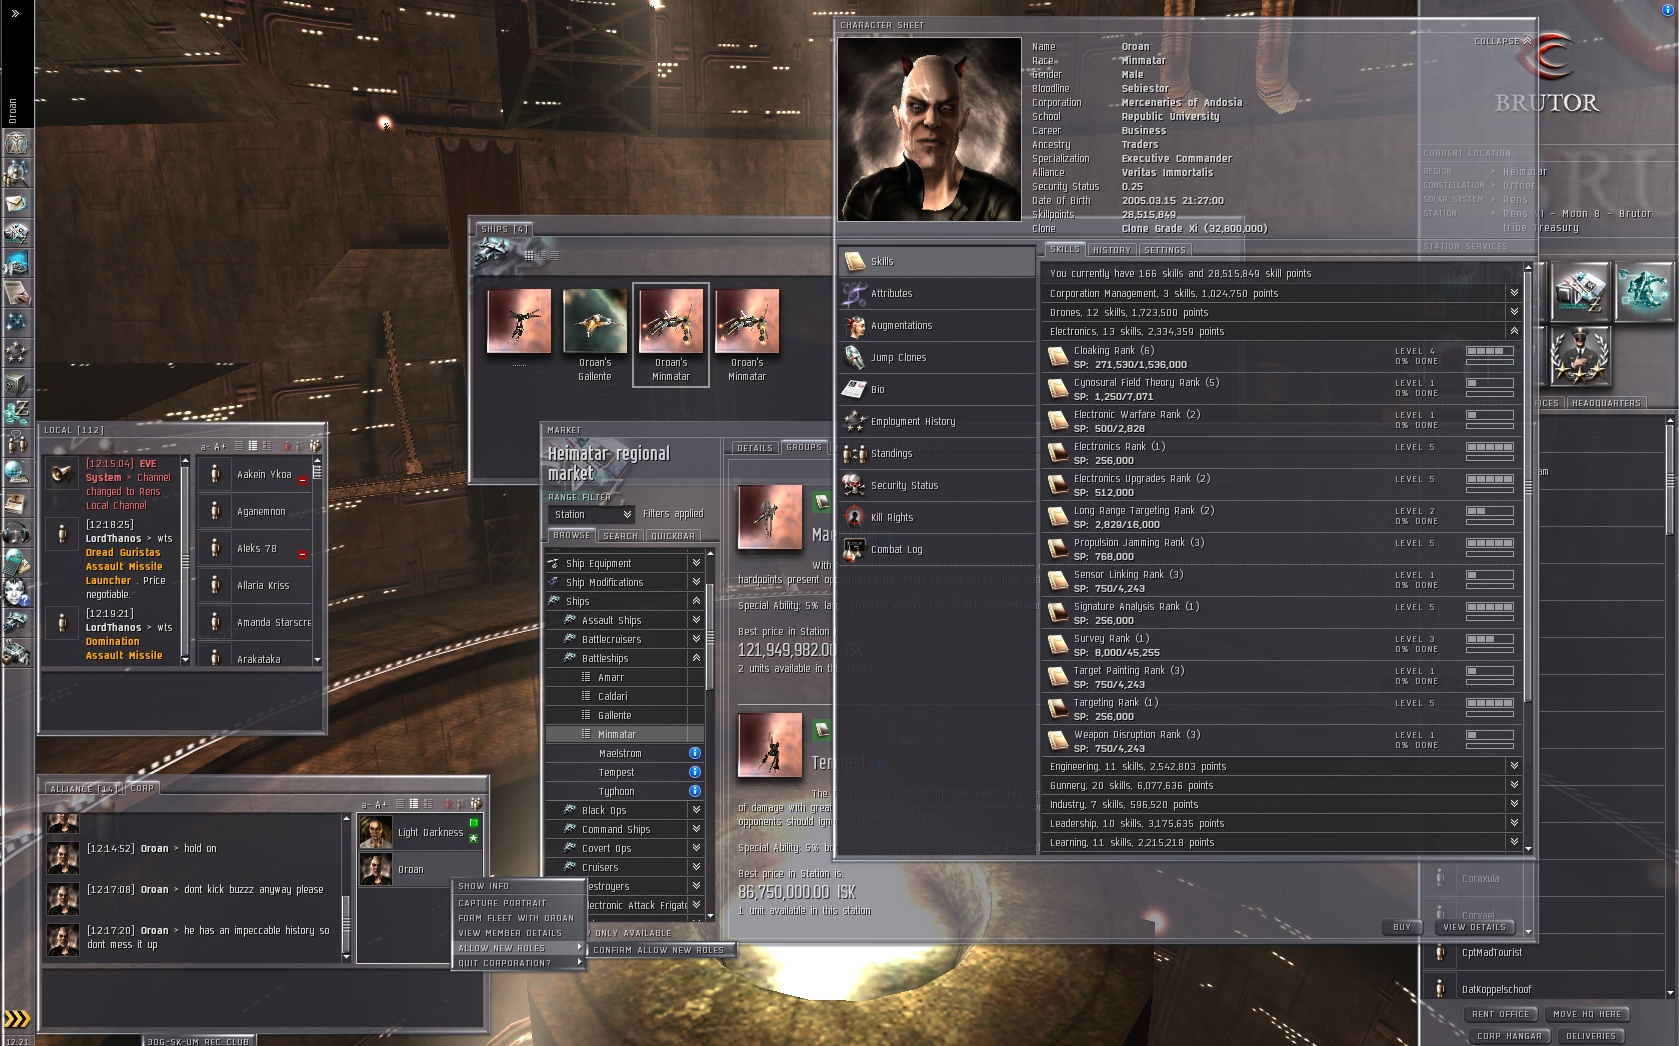Screen dimensions: 1679x1046
Task: Open Kill Rights in the character sheet
Action: [937, 517]
